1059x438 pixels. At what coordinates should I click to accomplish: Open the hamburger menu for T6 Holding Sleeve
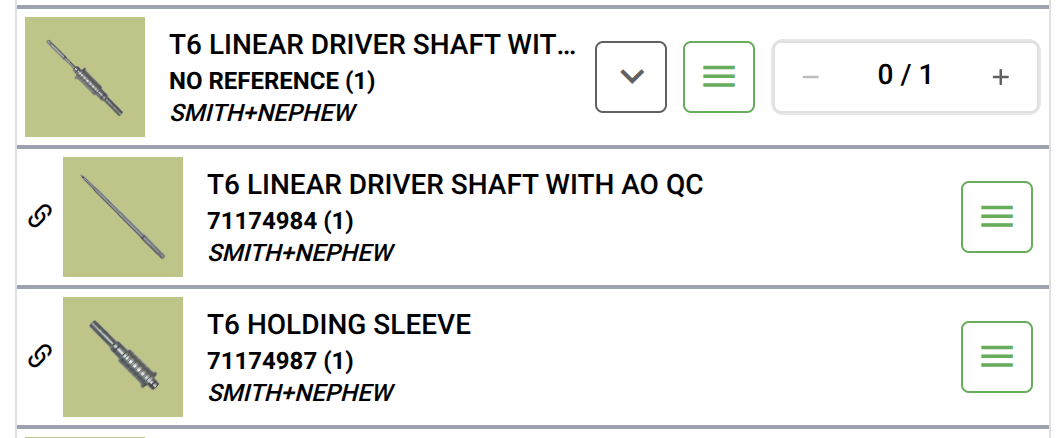tap(996, 357)
